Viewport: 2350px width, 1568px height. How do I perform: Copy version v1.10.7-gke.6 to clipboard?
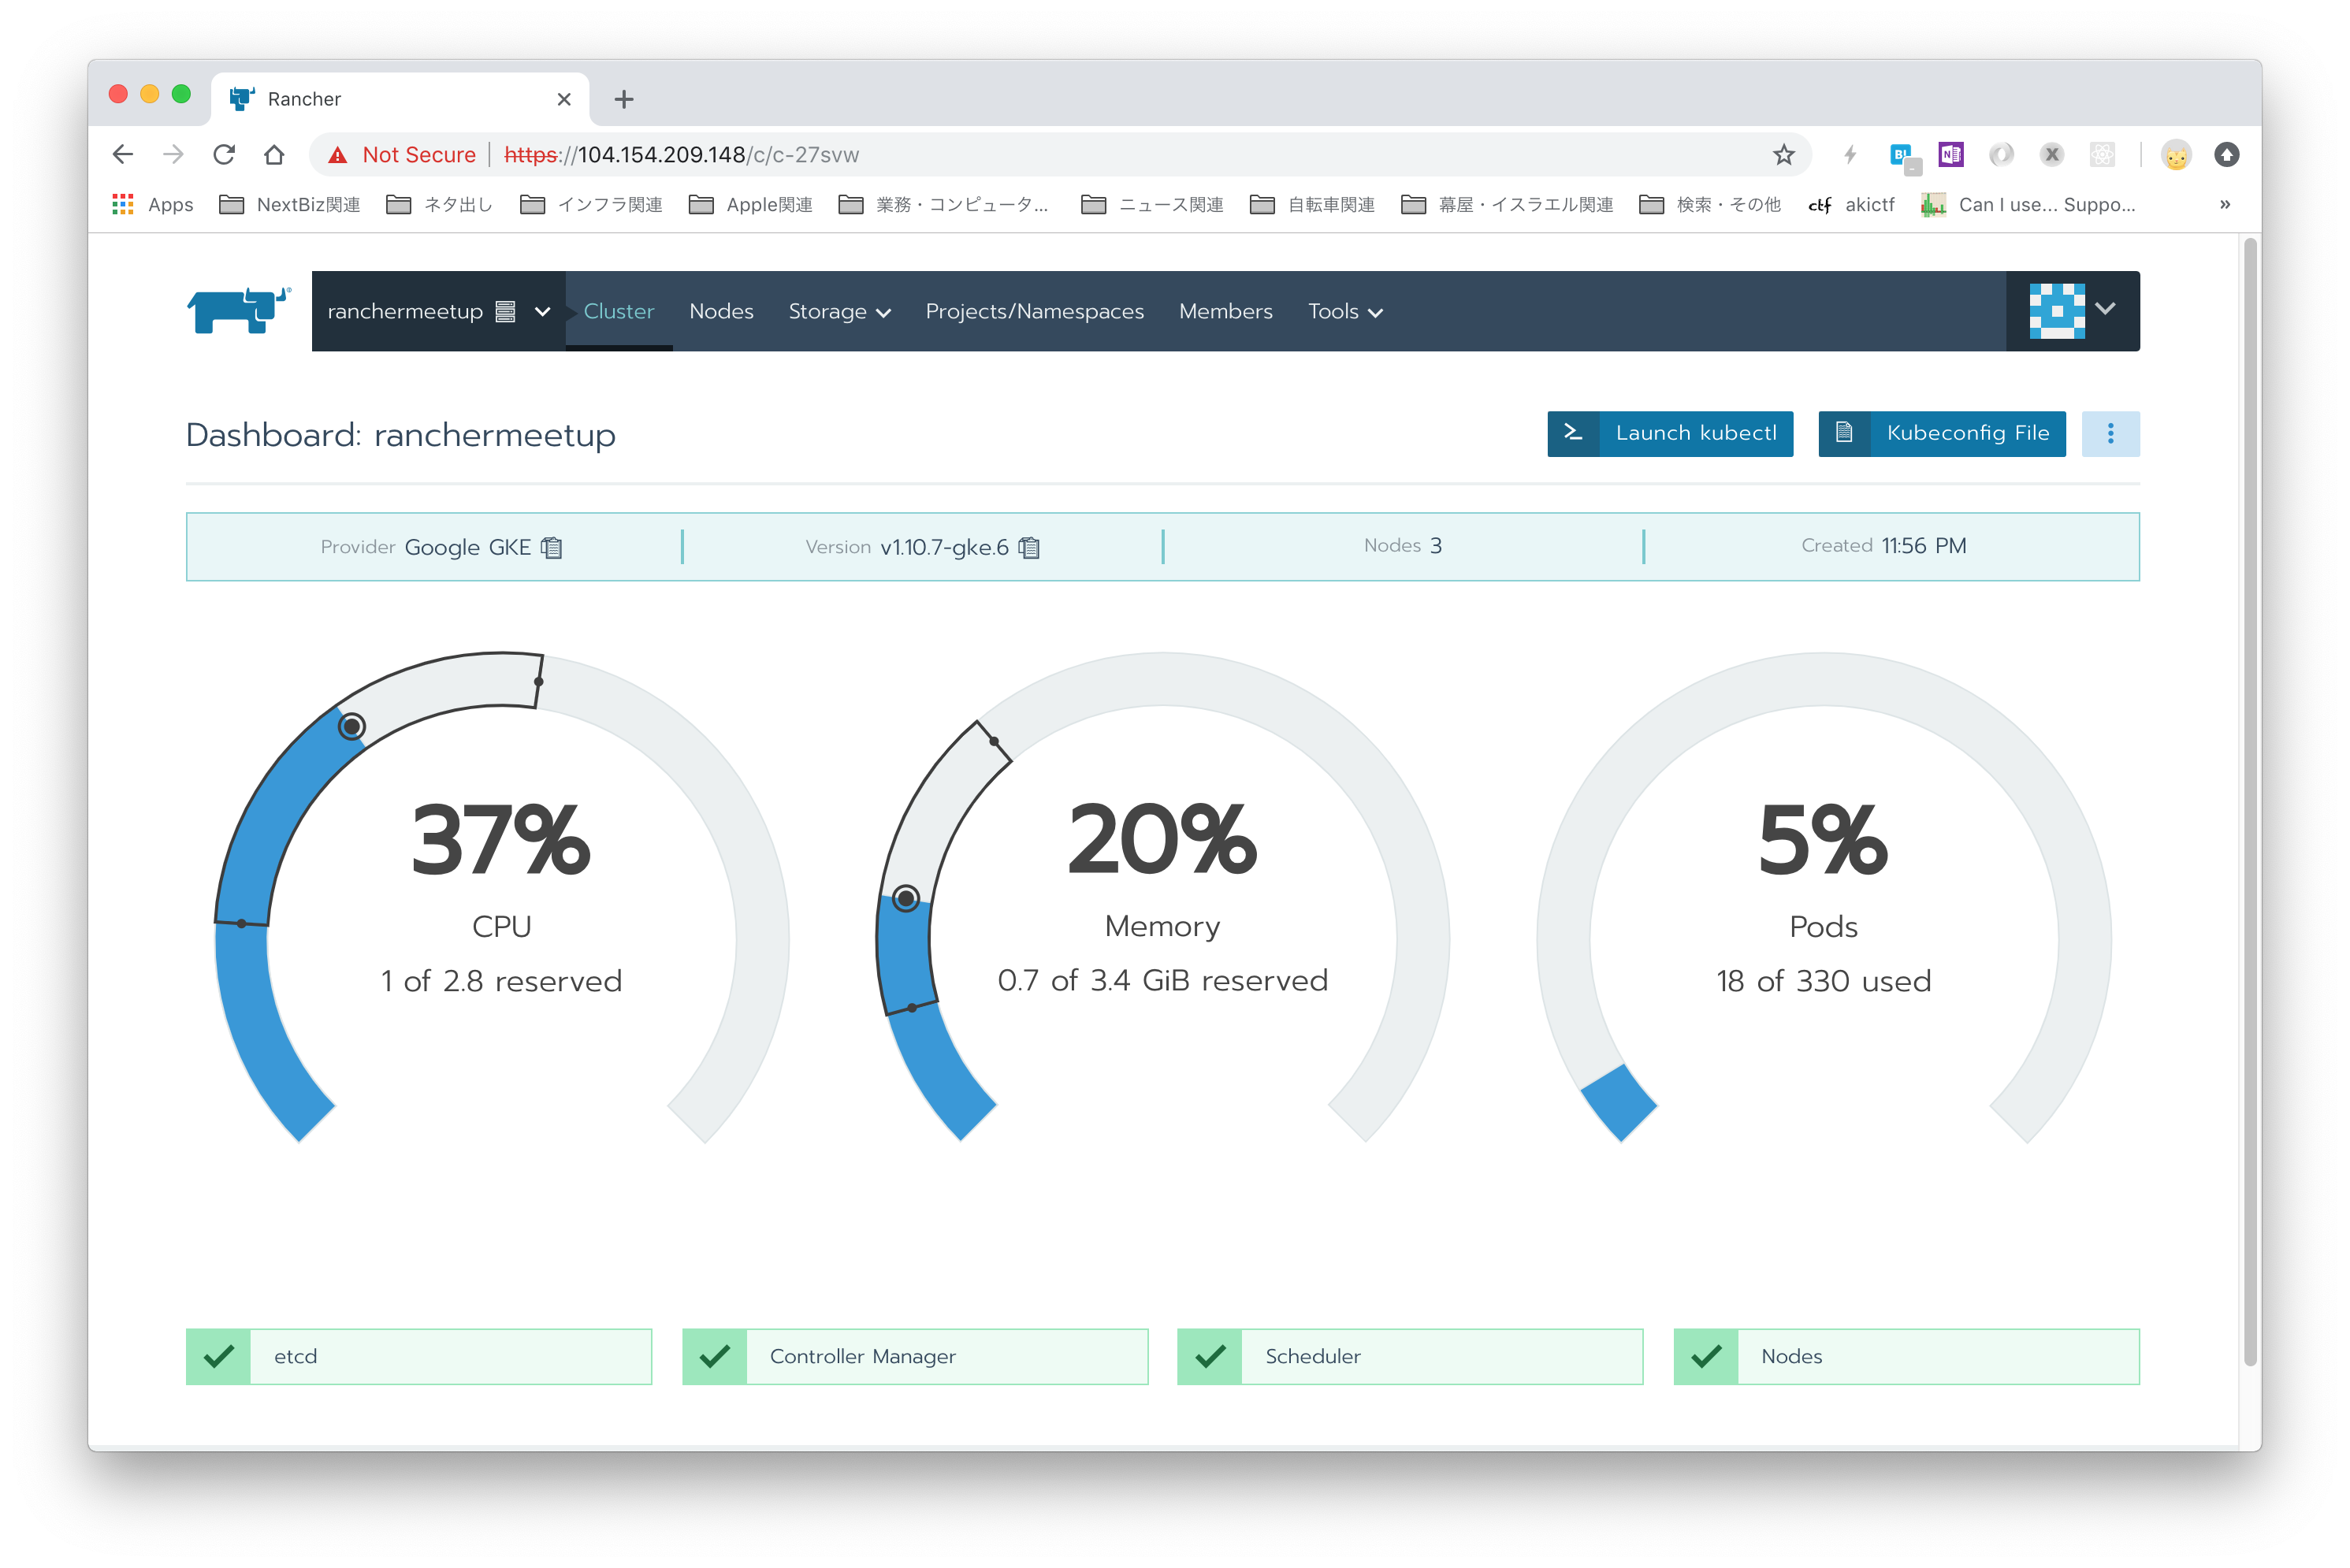click(x=1029, y=547)
